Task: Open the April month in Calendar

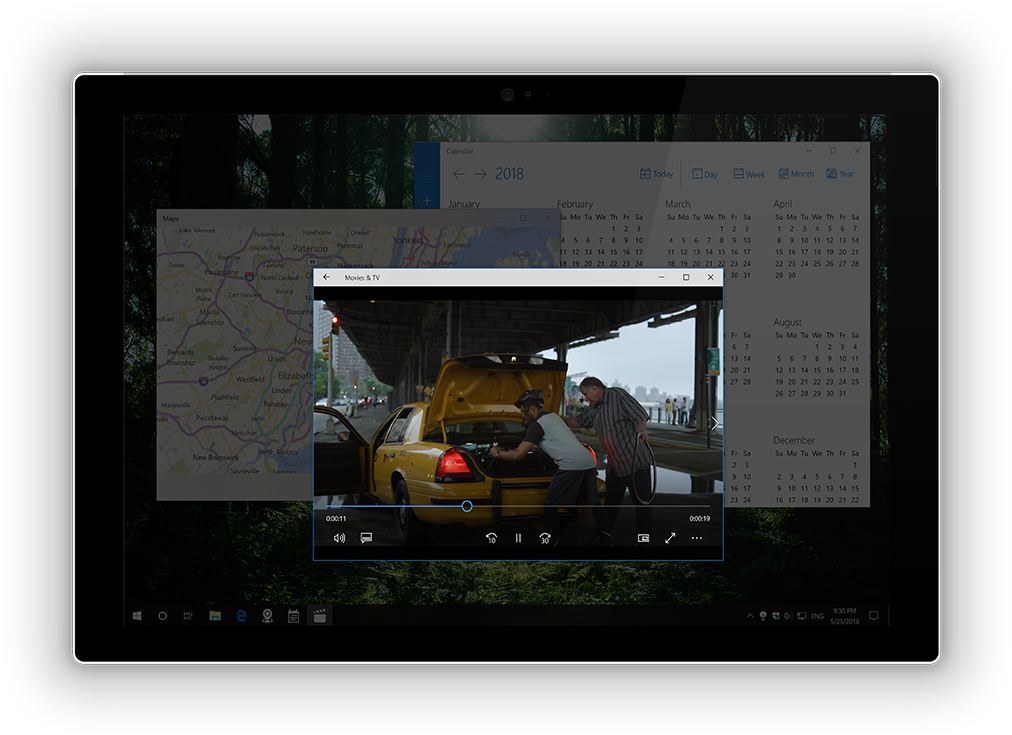Action: [x=782, y=204]
